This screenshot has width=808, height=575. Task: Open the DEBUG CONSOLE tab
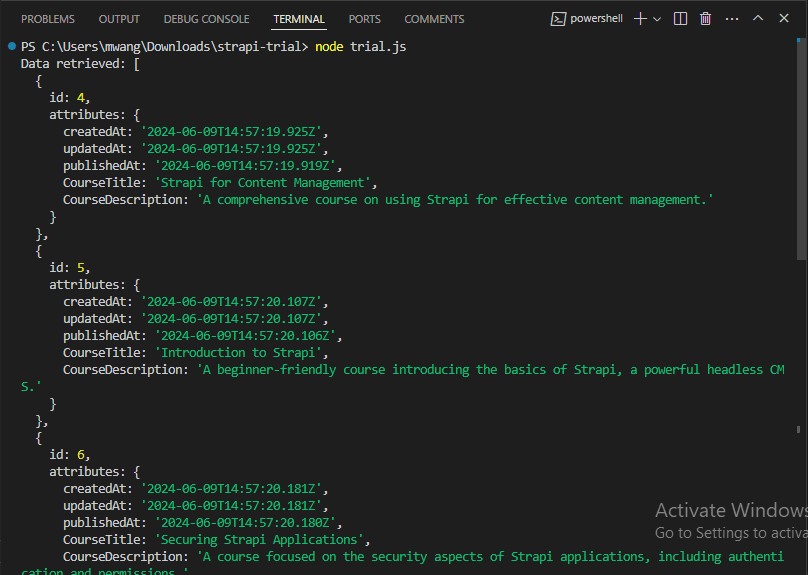pyautogui.click(x=206, y=19)
